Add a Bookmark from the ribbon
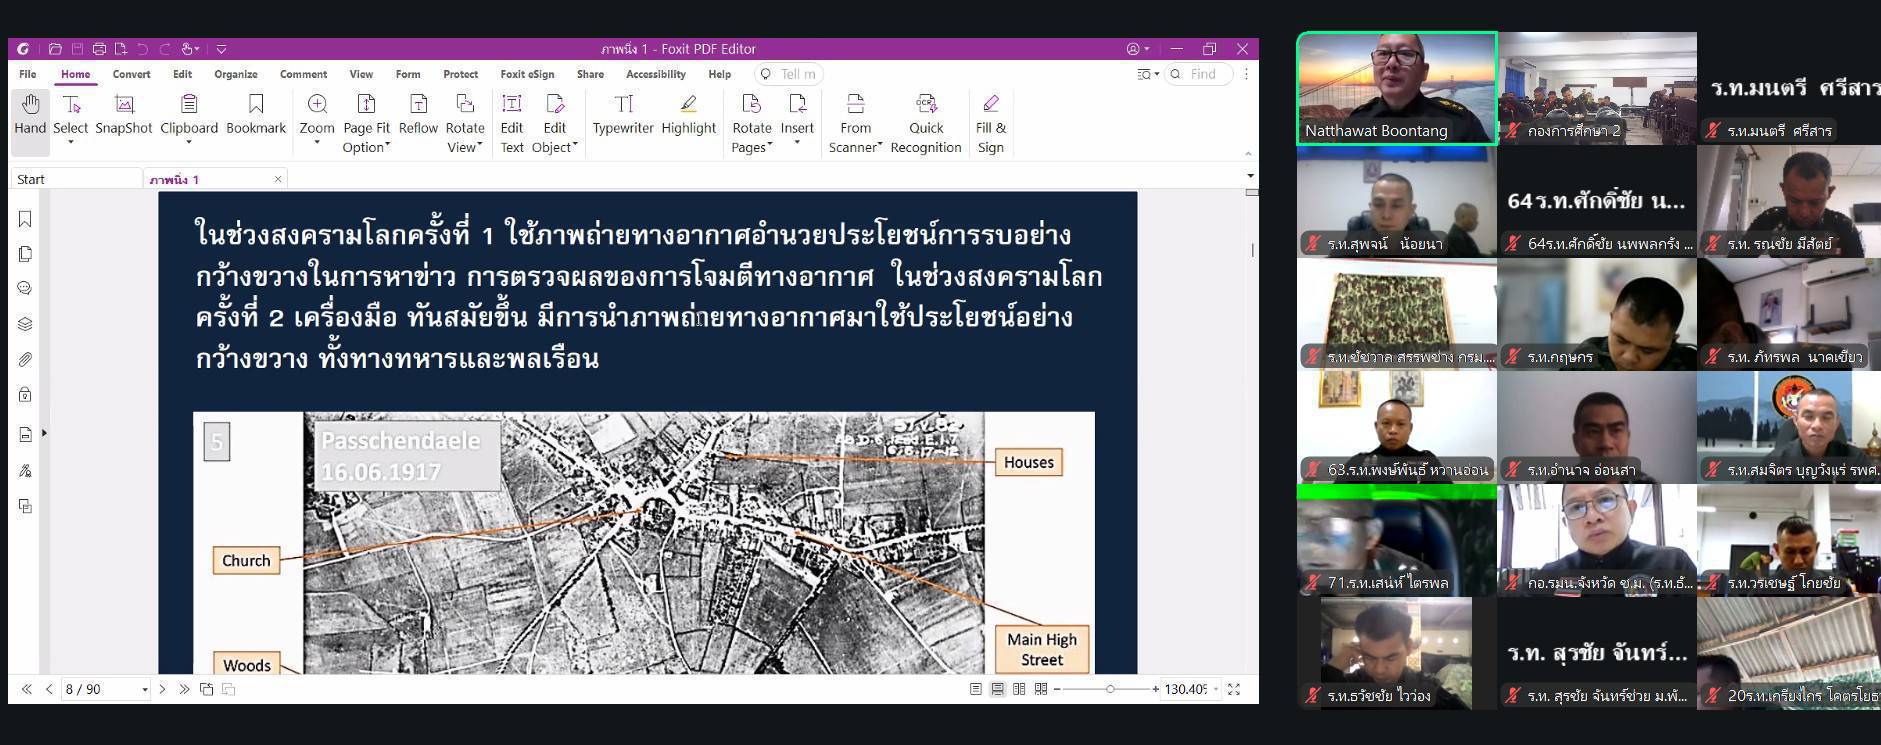The image size is (1881, 745). coord(256,114)
